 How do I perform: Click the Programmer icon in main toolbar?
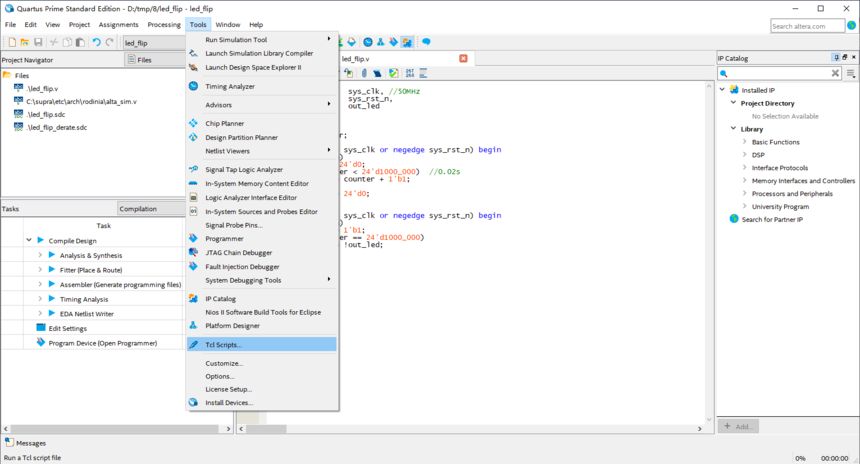(394, 42)
